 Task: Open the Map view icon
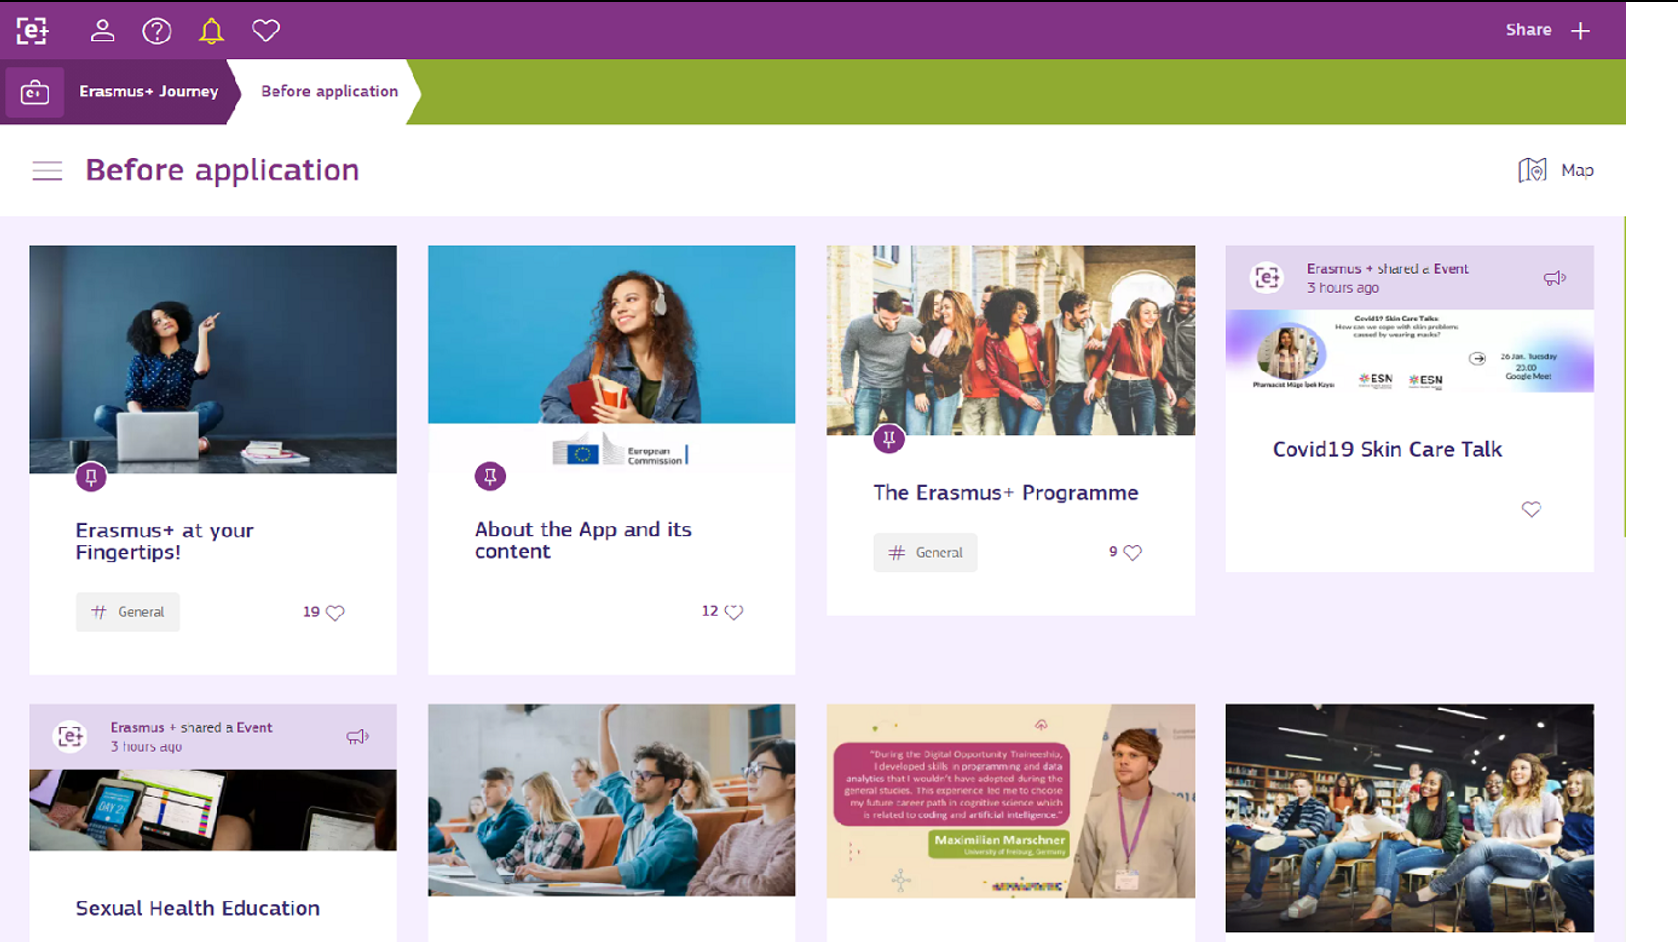(1532, 170)
